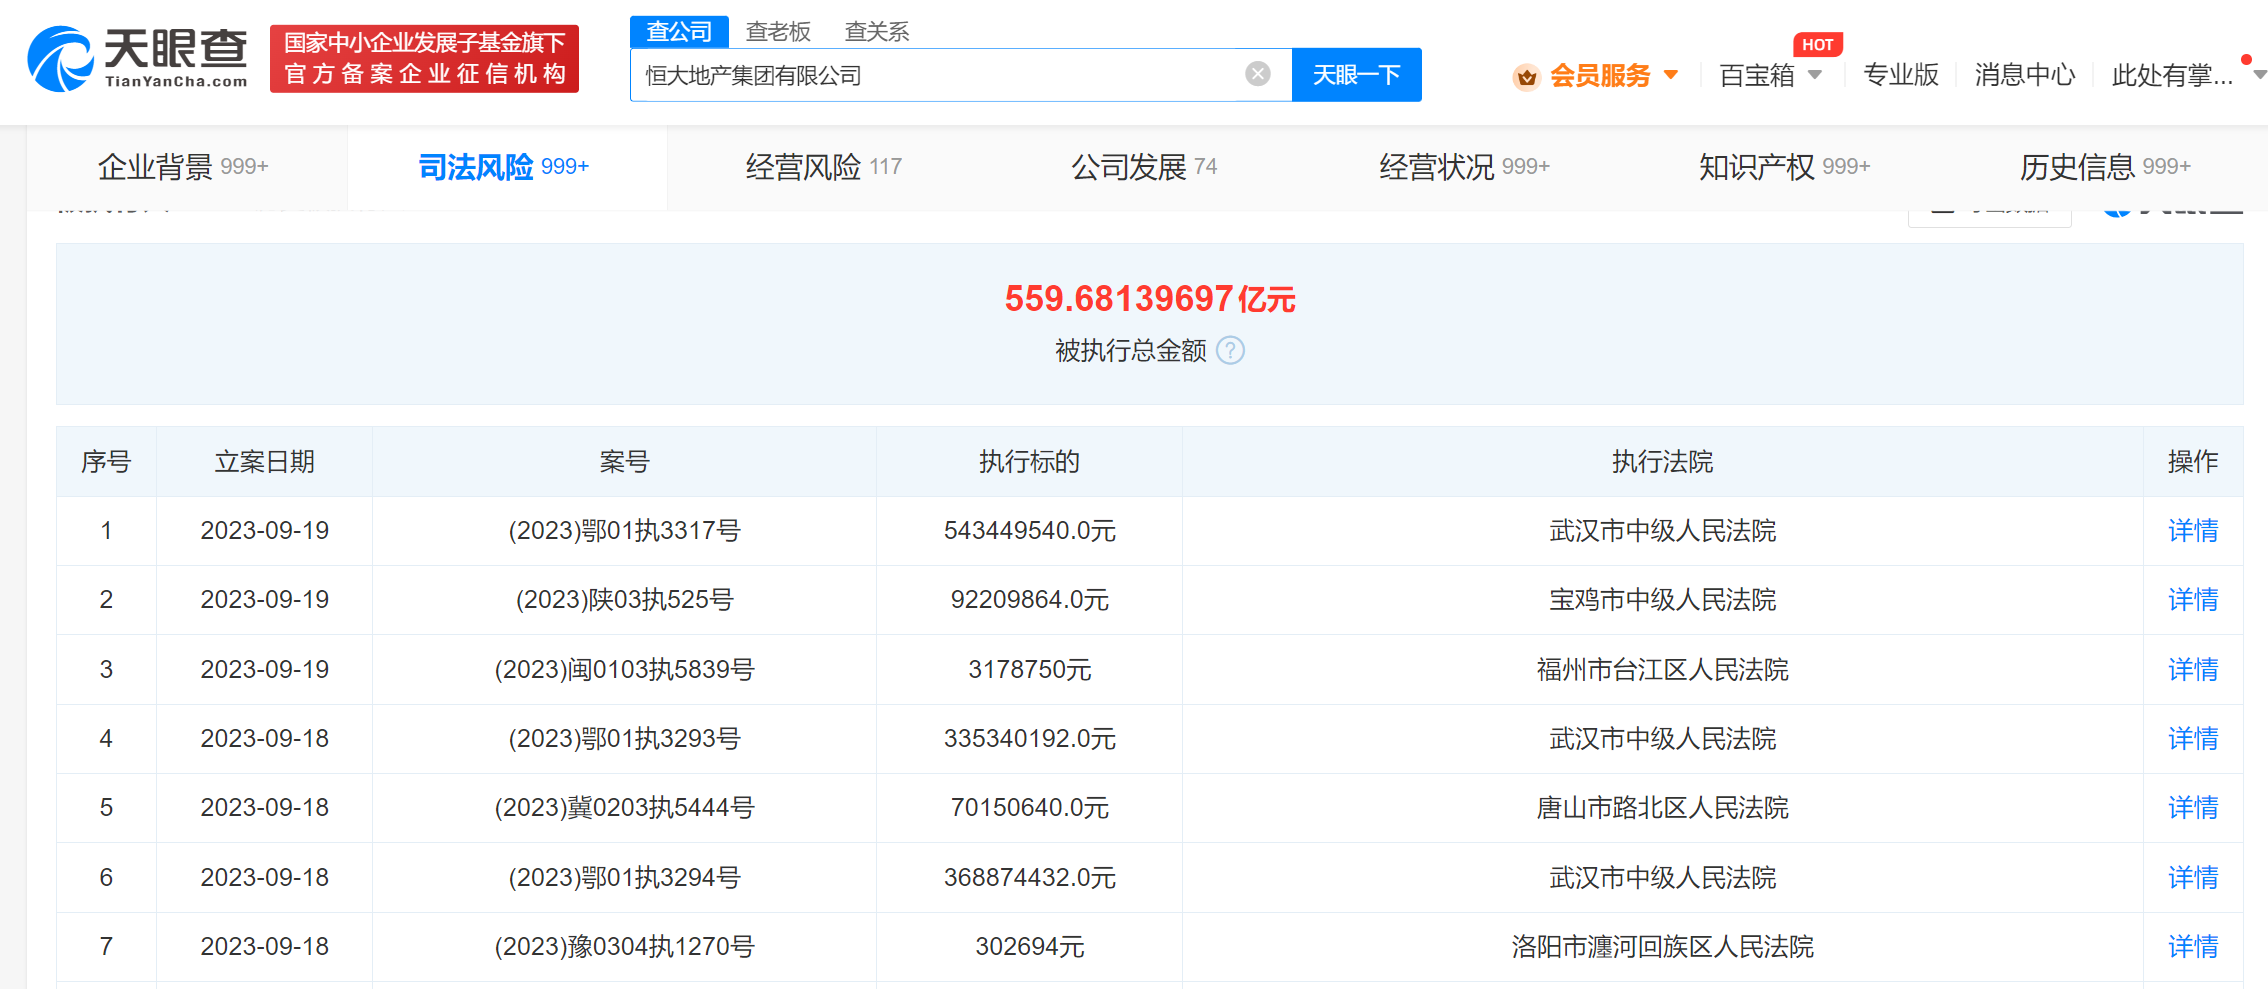Click the 被执行总金额 label
The image size is (2268, 989).
pos(1131,351)
